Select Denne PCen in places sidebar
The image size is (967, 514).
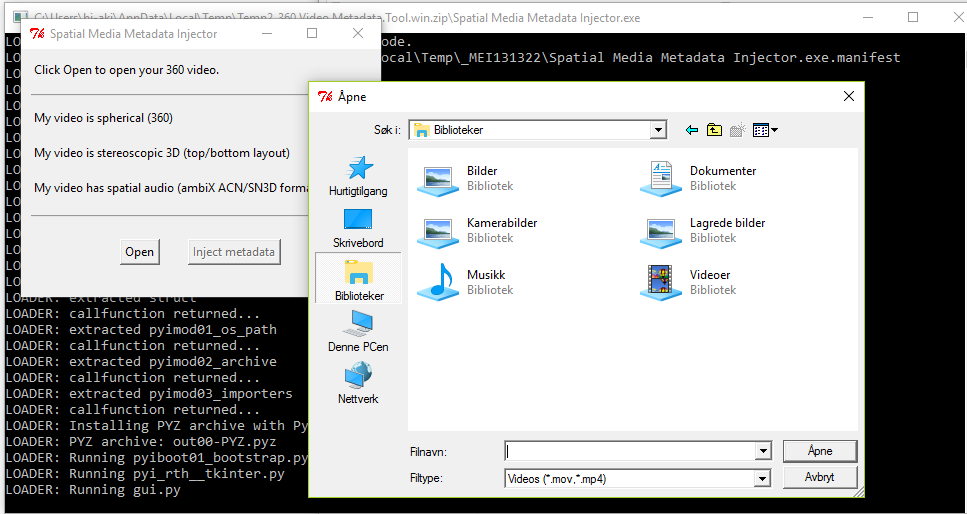click(x=358, y=331)
